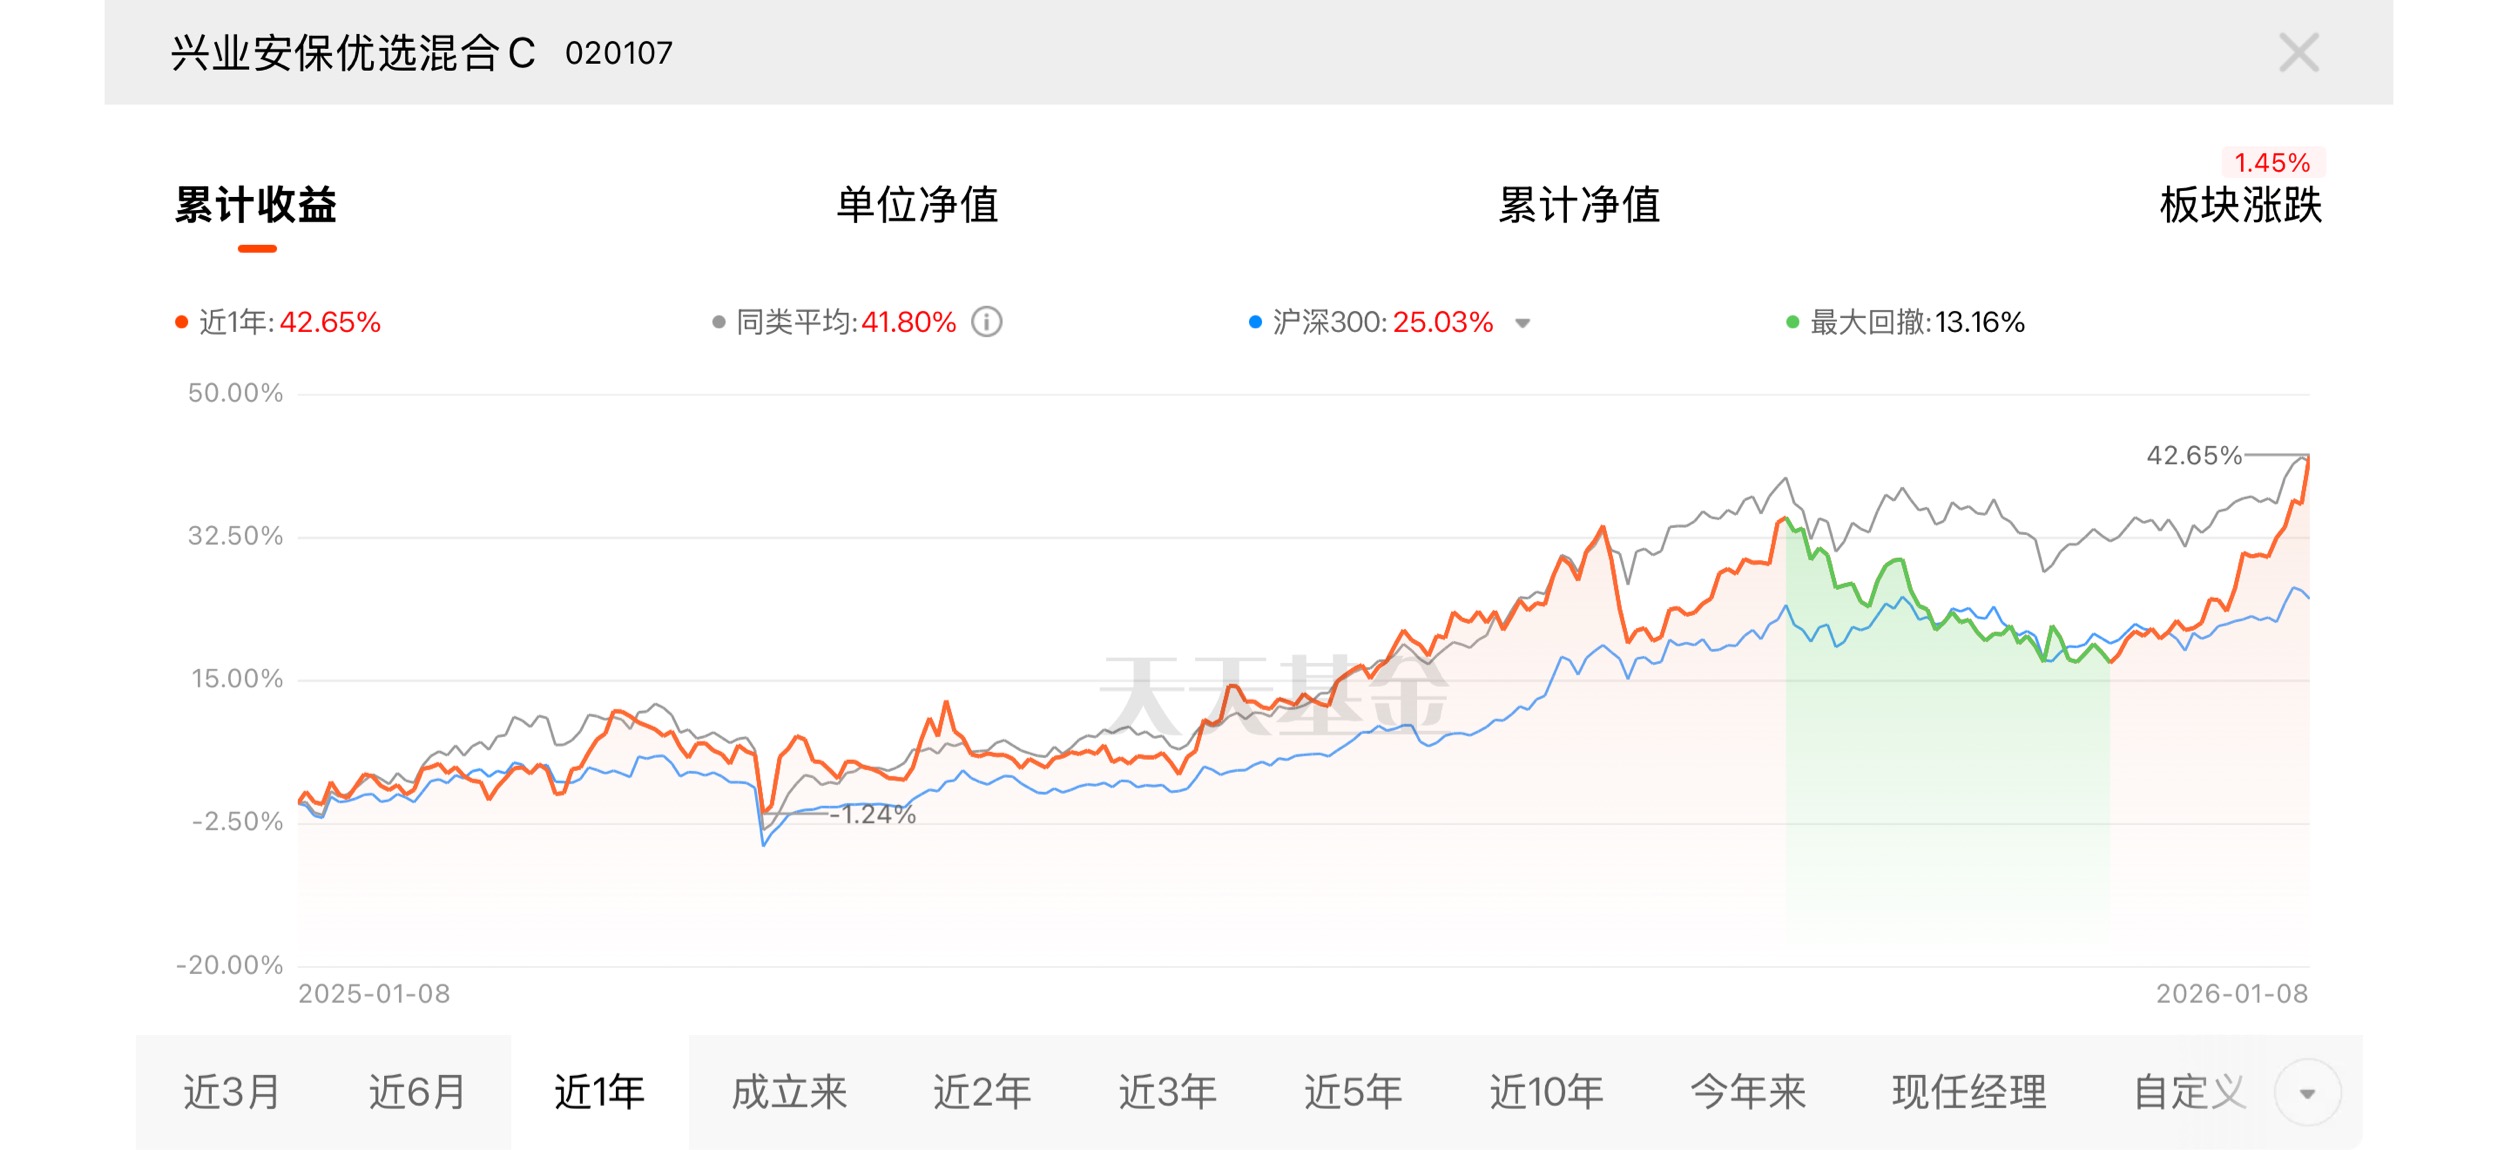Switch to the 单位净值 tab
Screen dimensions: 2498x1150
(x=917, y=205)
